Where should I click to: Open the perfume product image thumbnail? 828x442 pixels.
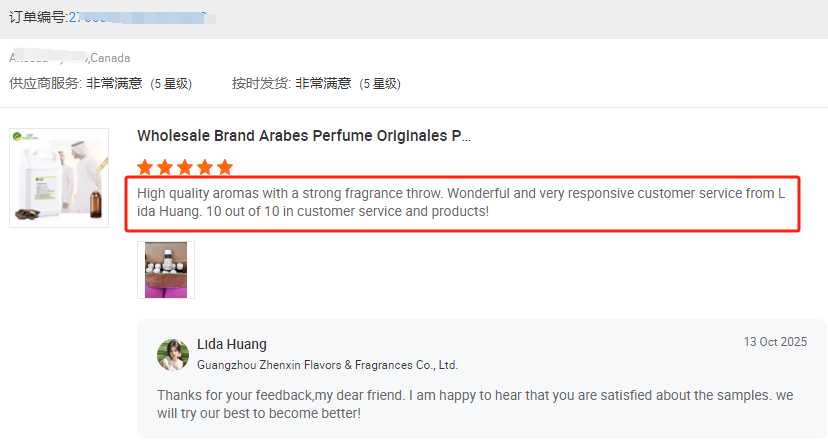click(x=59, y=177)
